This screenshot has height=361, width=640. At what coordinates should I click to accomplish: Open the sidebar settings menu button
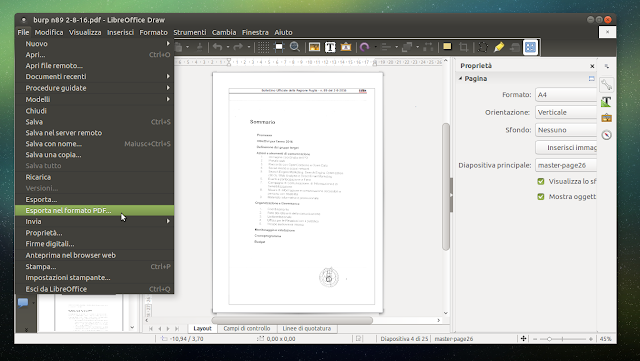coord(607,66)
